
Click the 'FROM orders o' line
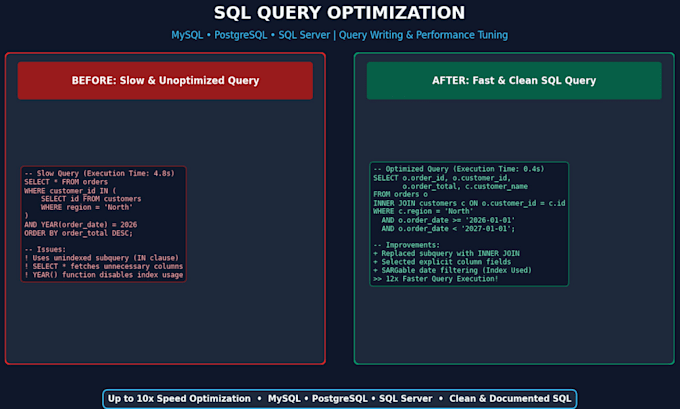[x=400, y=194]
